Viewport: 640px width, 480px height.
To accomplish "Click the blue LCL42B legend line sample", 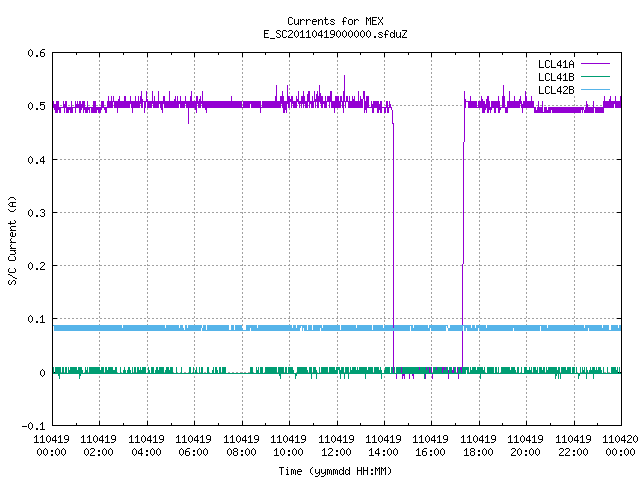I will coord(595,90).
